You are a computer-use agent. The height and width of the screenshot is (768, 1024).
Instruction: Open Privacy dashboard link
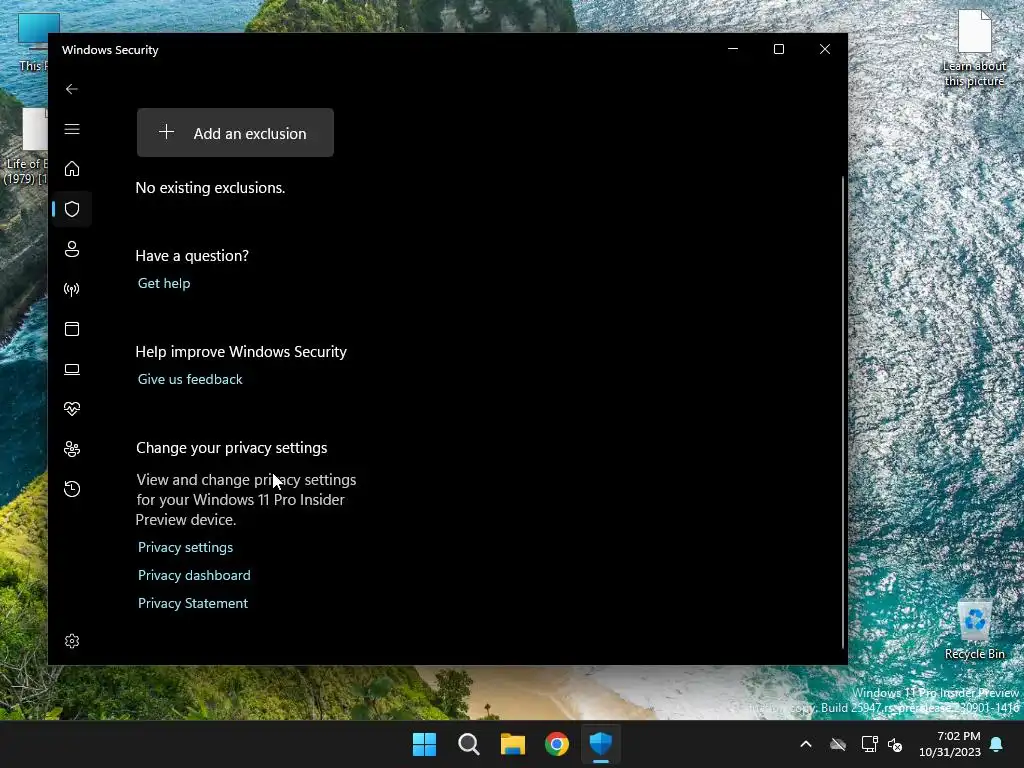194,575
